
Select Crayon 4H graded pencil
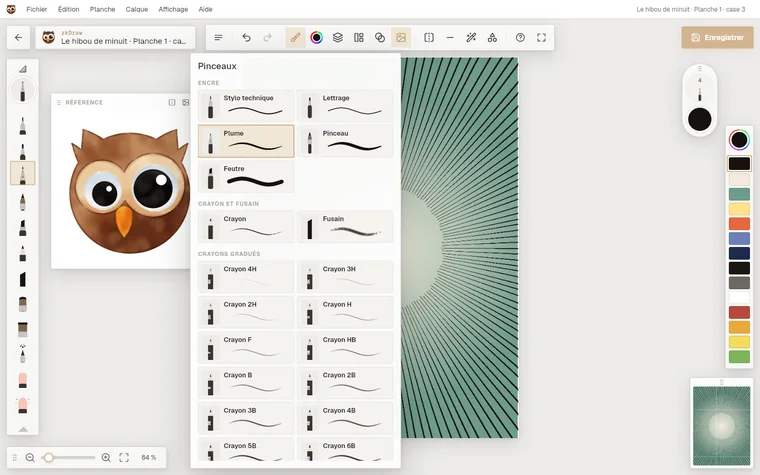pos(246,277)
